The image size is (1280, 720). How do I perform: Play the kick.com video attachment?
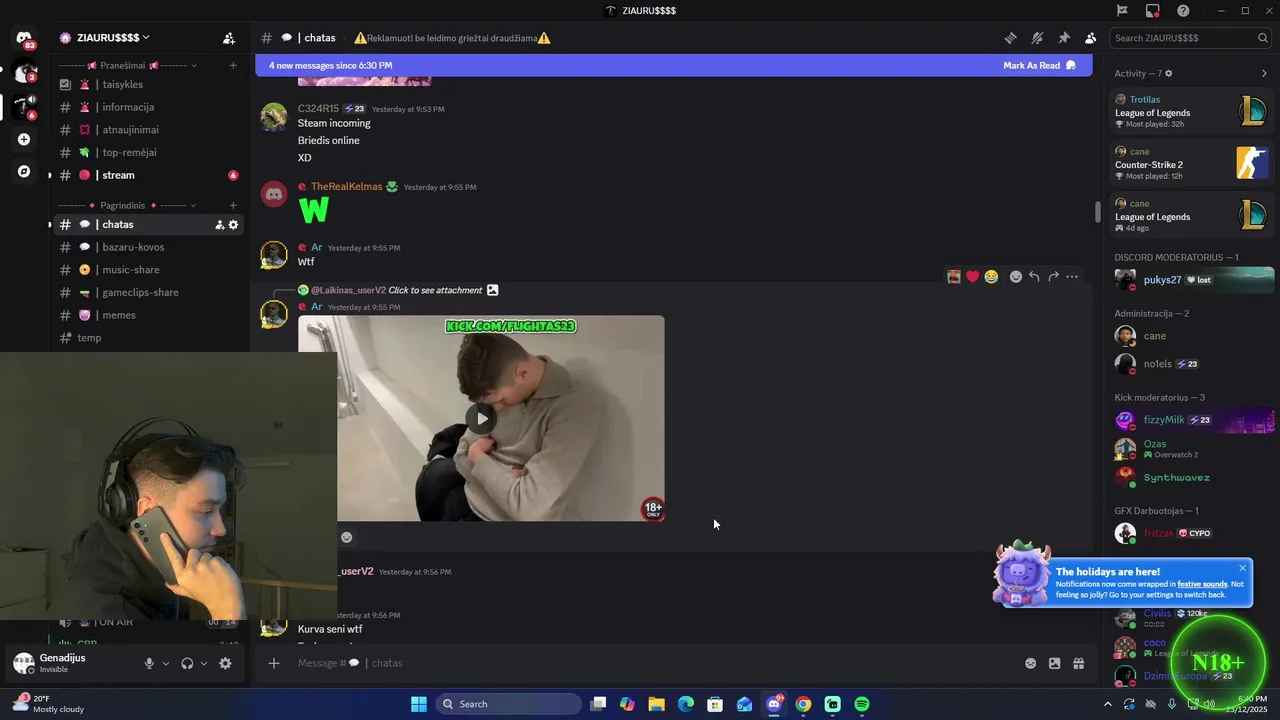(x=481, y=418)
